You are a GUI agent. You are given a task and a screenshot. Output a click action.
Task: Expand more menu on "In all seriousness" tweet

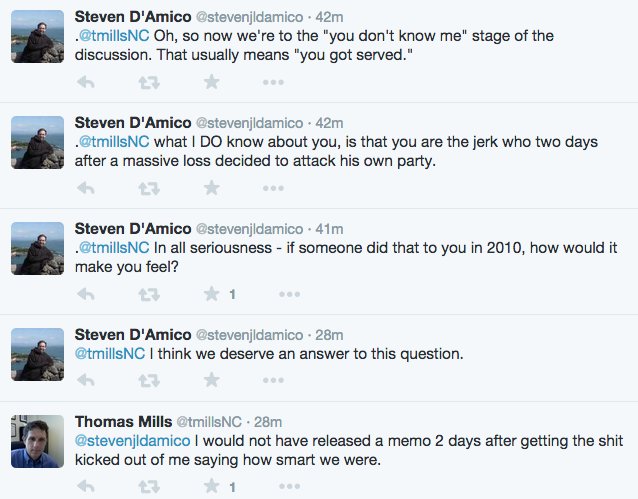point(289,294)
